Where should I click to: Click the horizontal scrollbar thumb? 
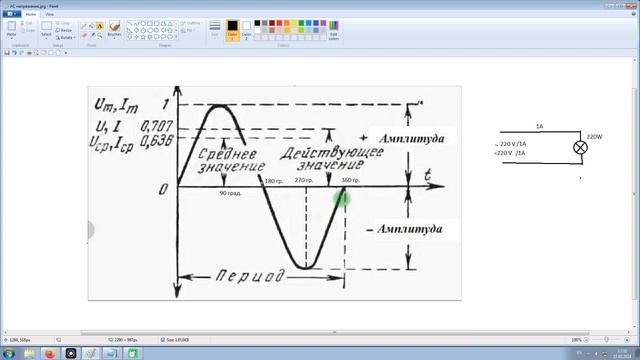tap(335, 333)
